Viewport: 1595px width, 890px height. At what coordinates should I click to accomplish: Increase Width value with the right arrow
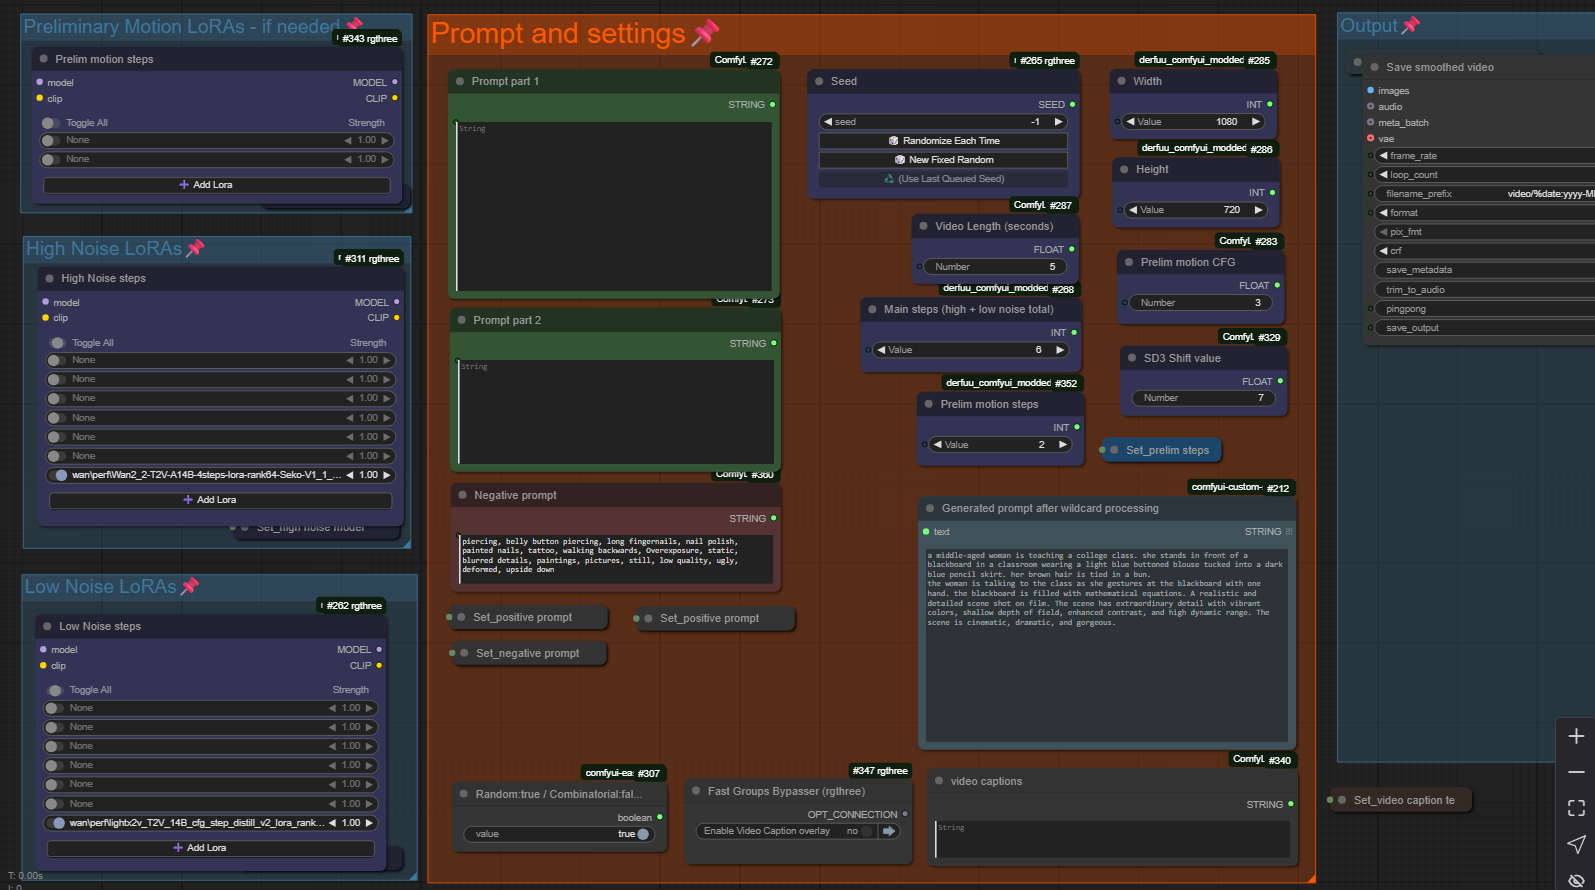point(1256,122)
